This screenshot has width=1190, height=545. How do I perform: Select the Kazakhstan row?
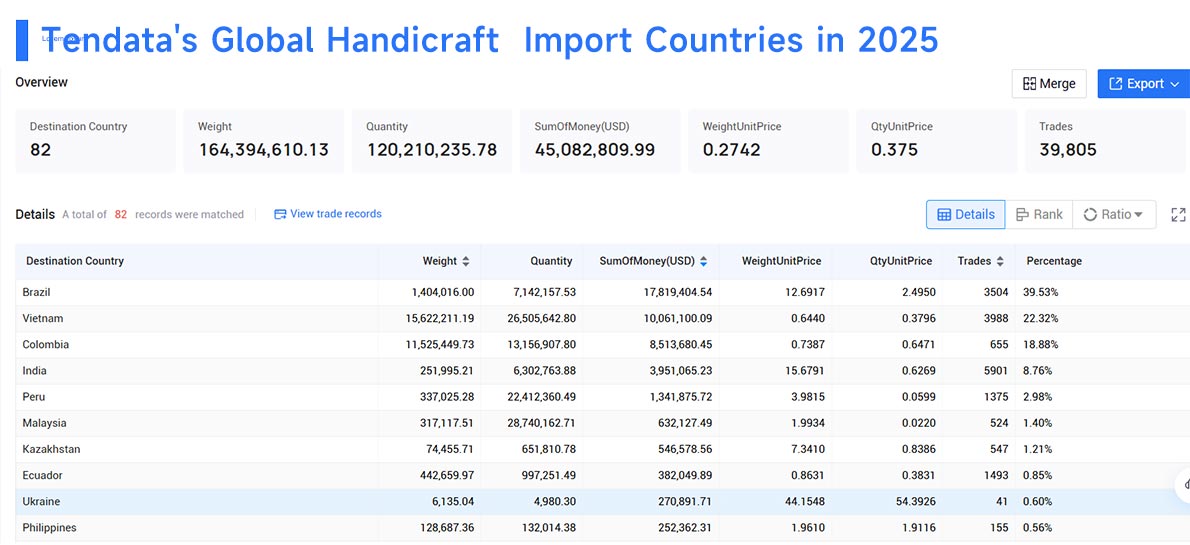click(603, 449)
